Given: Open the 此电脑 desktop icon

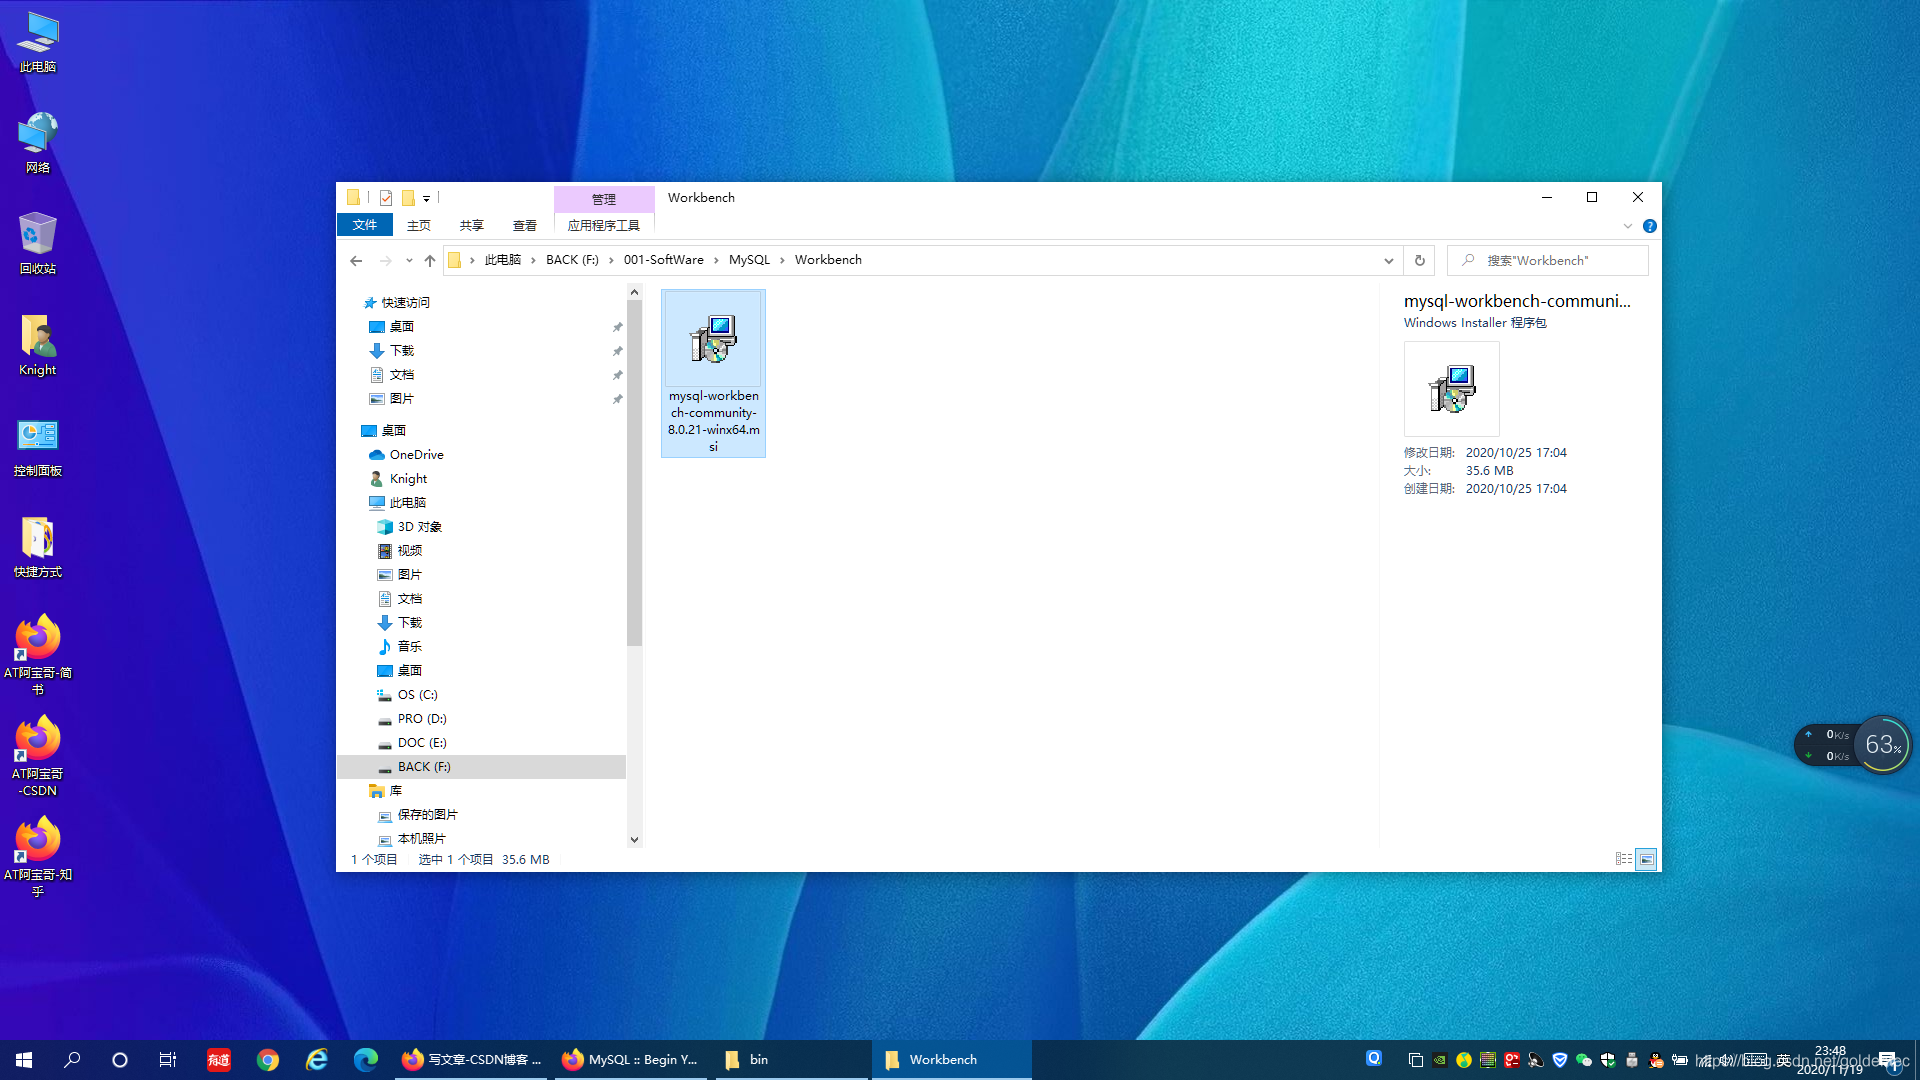Looking at the screenshot, I should click(38, 43).
